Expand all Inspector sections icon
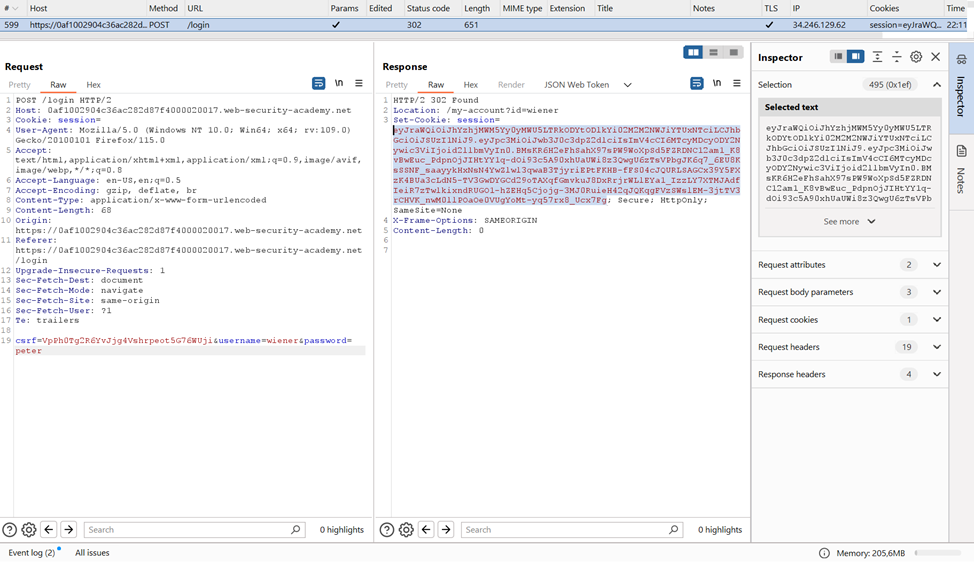Screen dimensions: 974x562 tap(877, 57)
